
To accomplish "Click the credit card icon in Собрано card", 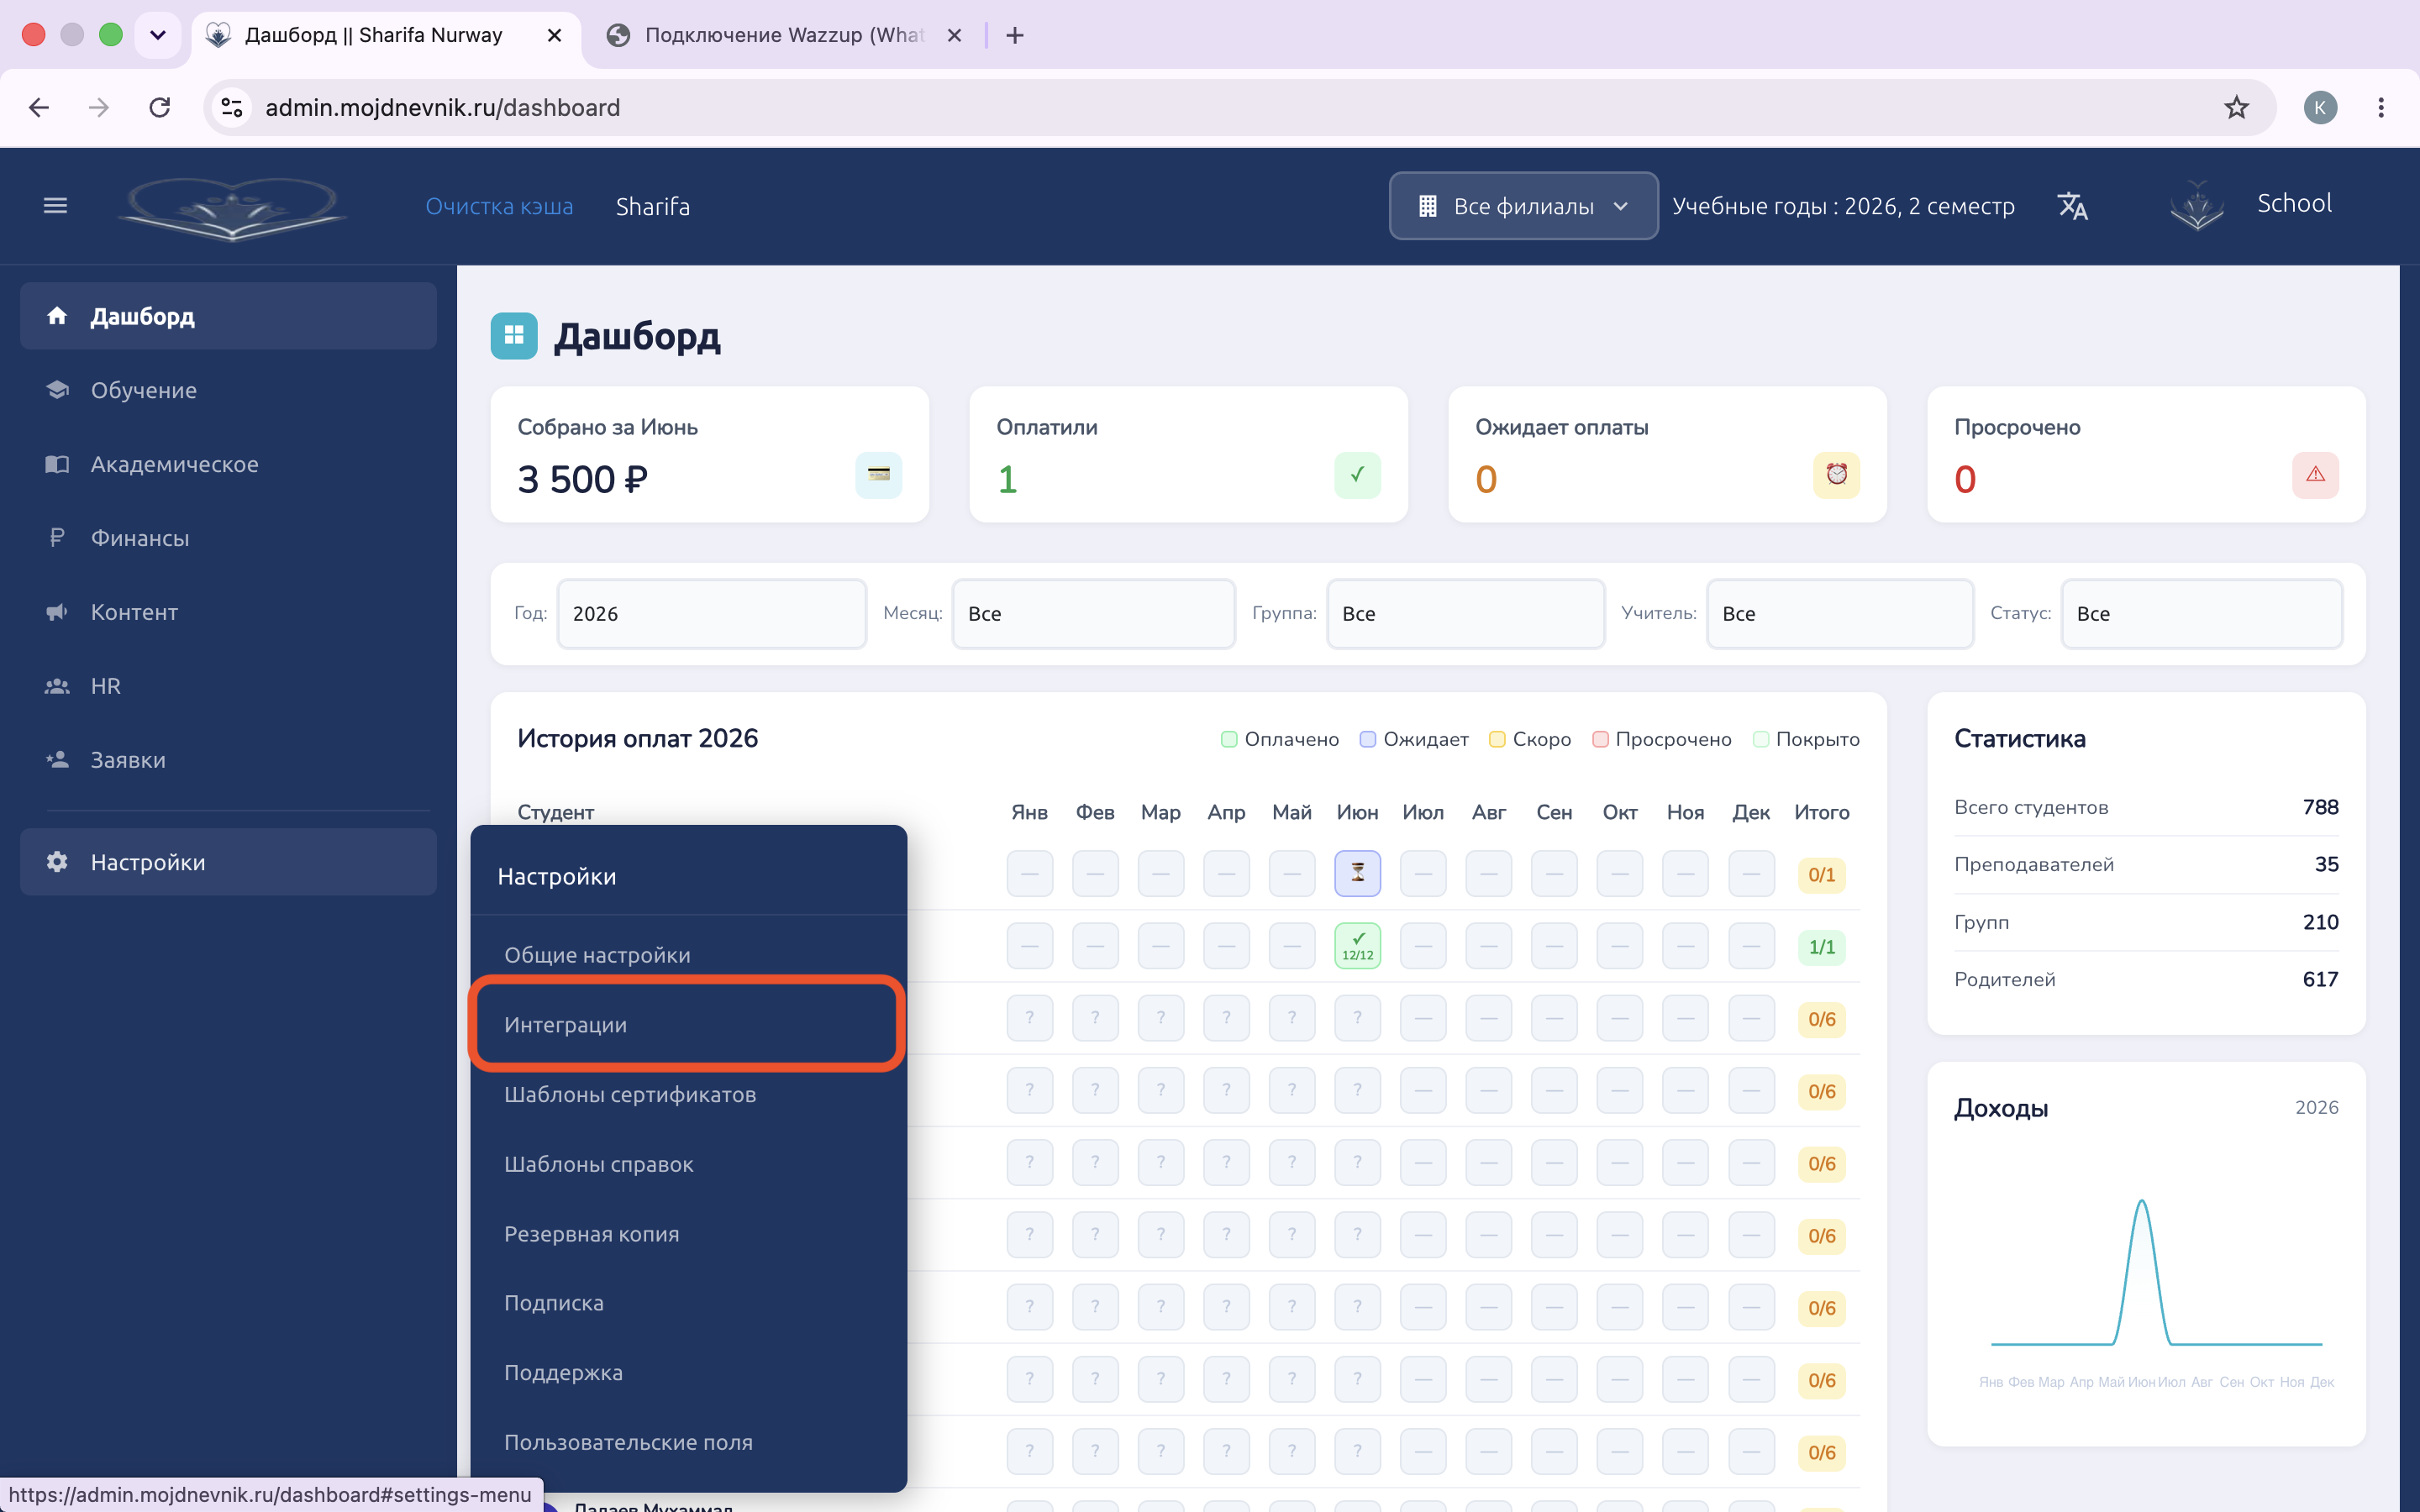I will 879,475.
